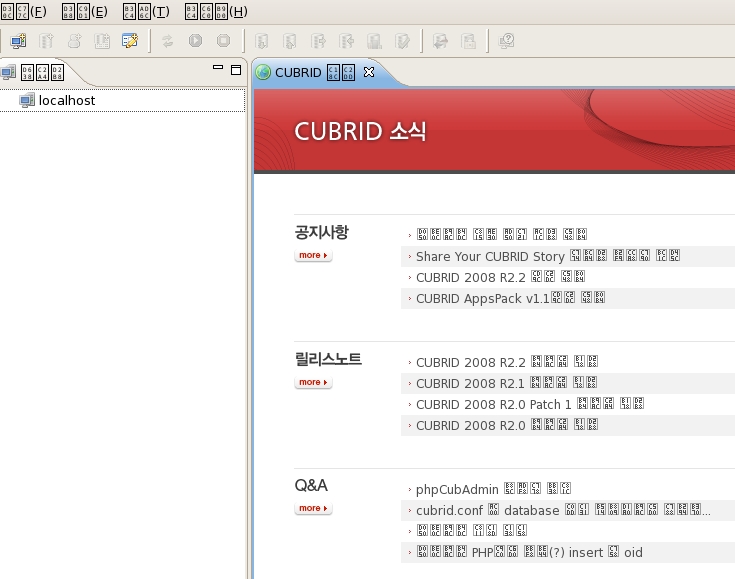Screen dimensions: 735x579
Task: Click the more button under 공지사항
Action: tap(313, 255)
